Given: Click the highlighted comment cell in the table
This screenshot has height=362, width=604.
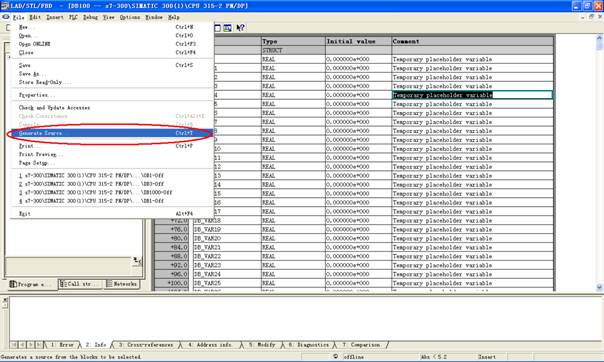Looking at the screenshot, I should tap(472, 95).
